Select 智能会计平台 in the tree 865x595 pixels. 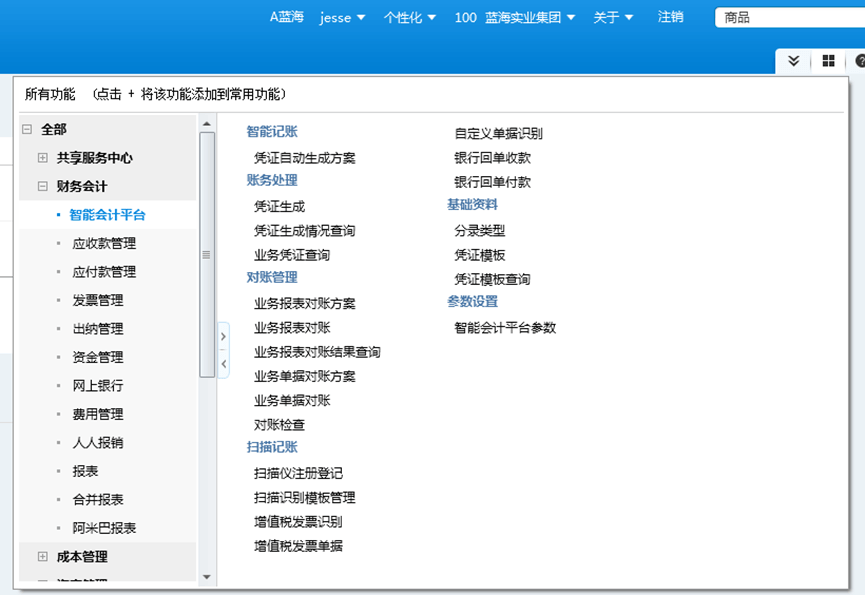click(108, 215)
